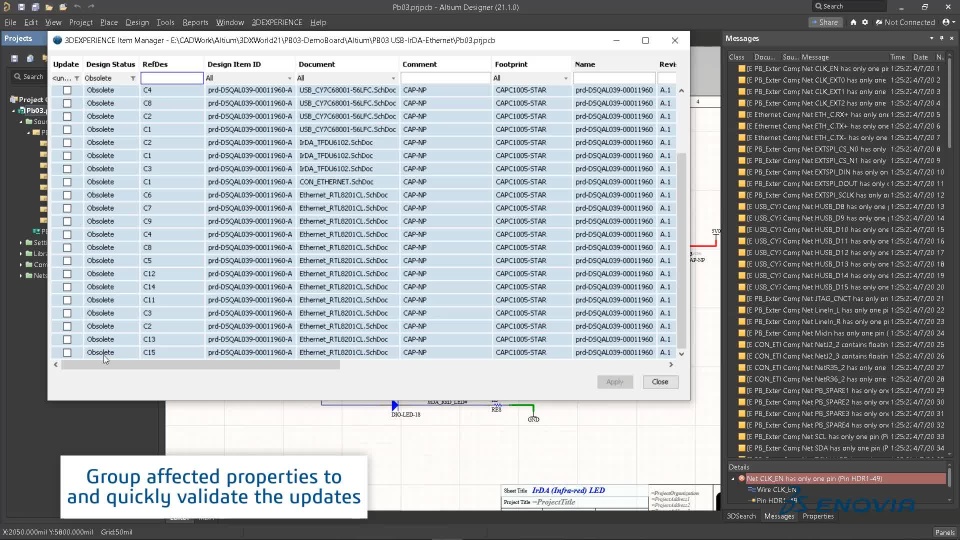
Task: Sort by the RefDes column header
Action: pos(171,64)
